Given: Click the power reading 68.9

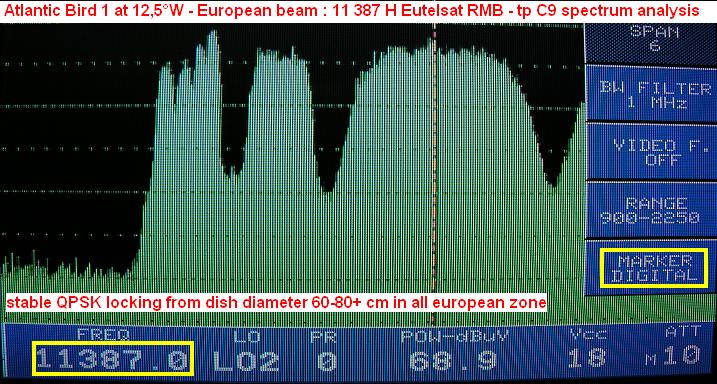Looking at the screenshot, I should coord(453,361).
